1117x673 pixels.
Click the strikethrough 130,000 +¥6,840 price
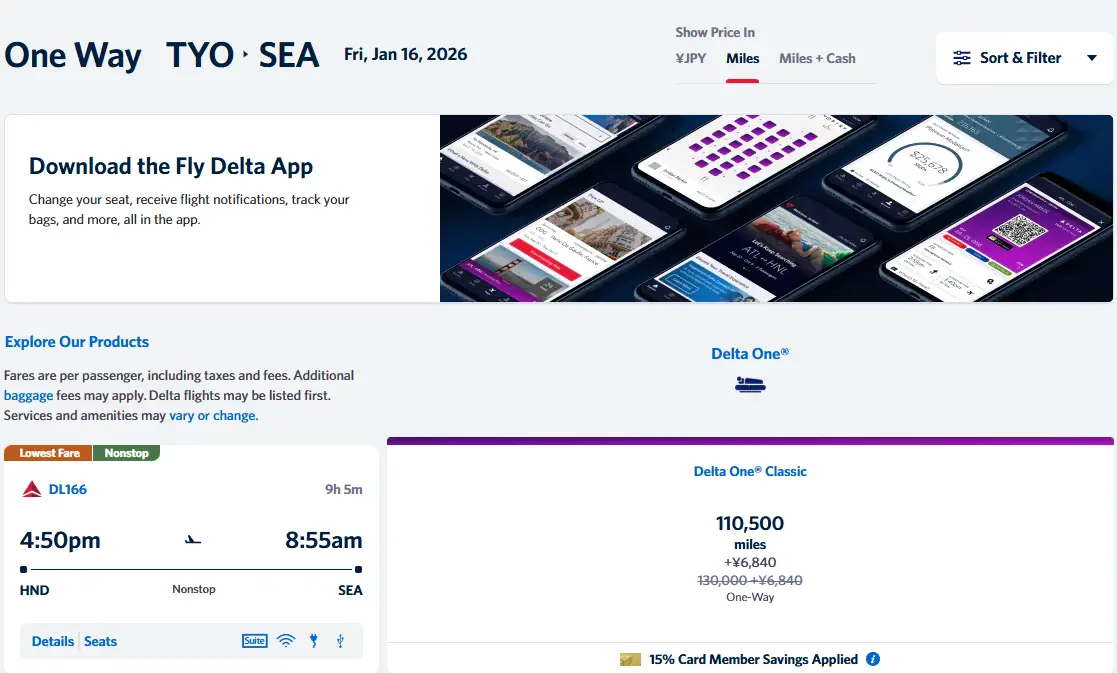(x=750, y=580)
